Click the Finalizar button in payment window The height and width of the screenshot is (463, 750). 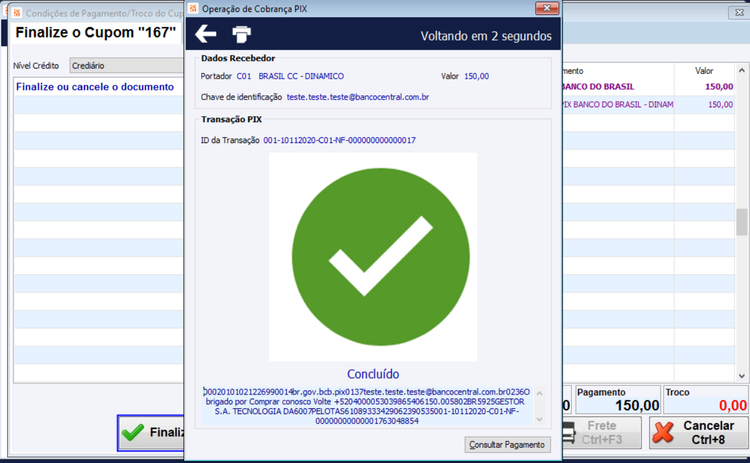pos(151,432)
